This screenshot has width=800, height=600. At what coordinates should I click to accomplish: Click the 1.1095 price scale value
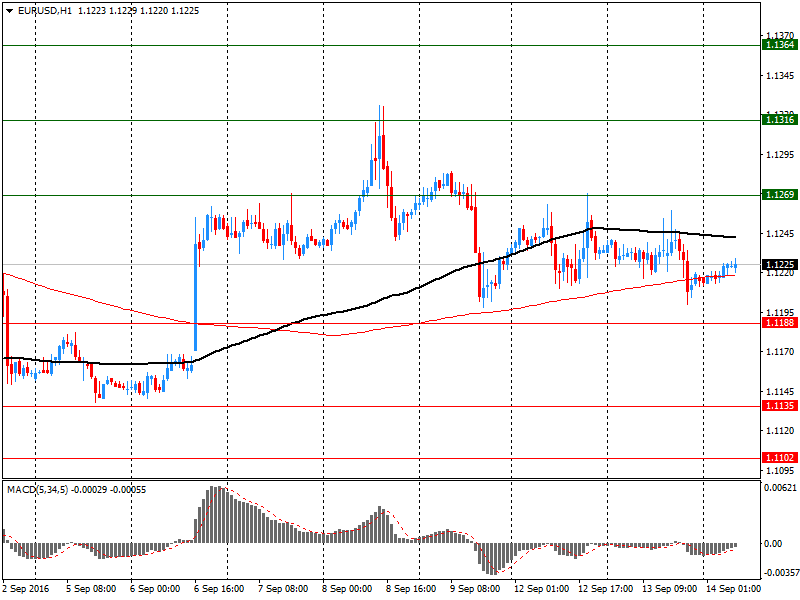coord(780,470)
